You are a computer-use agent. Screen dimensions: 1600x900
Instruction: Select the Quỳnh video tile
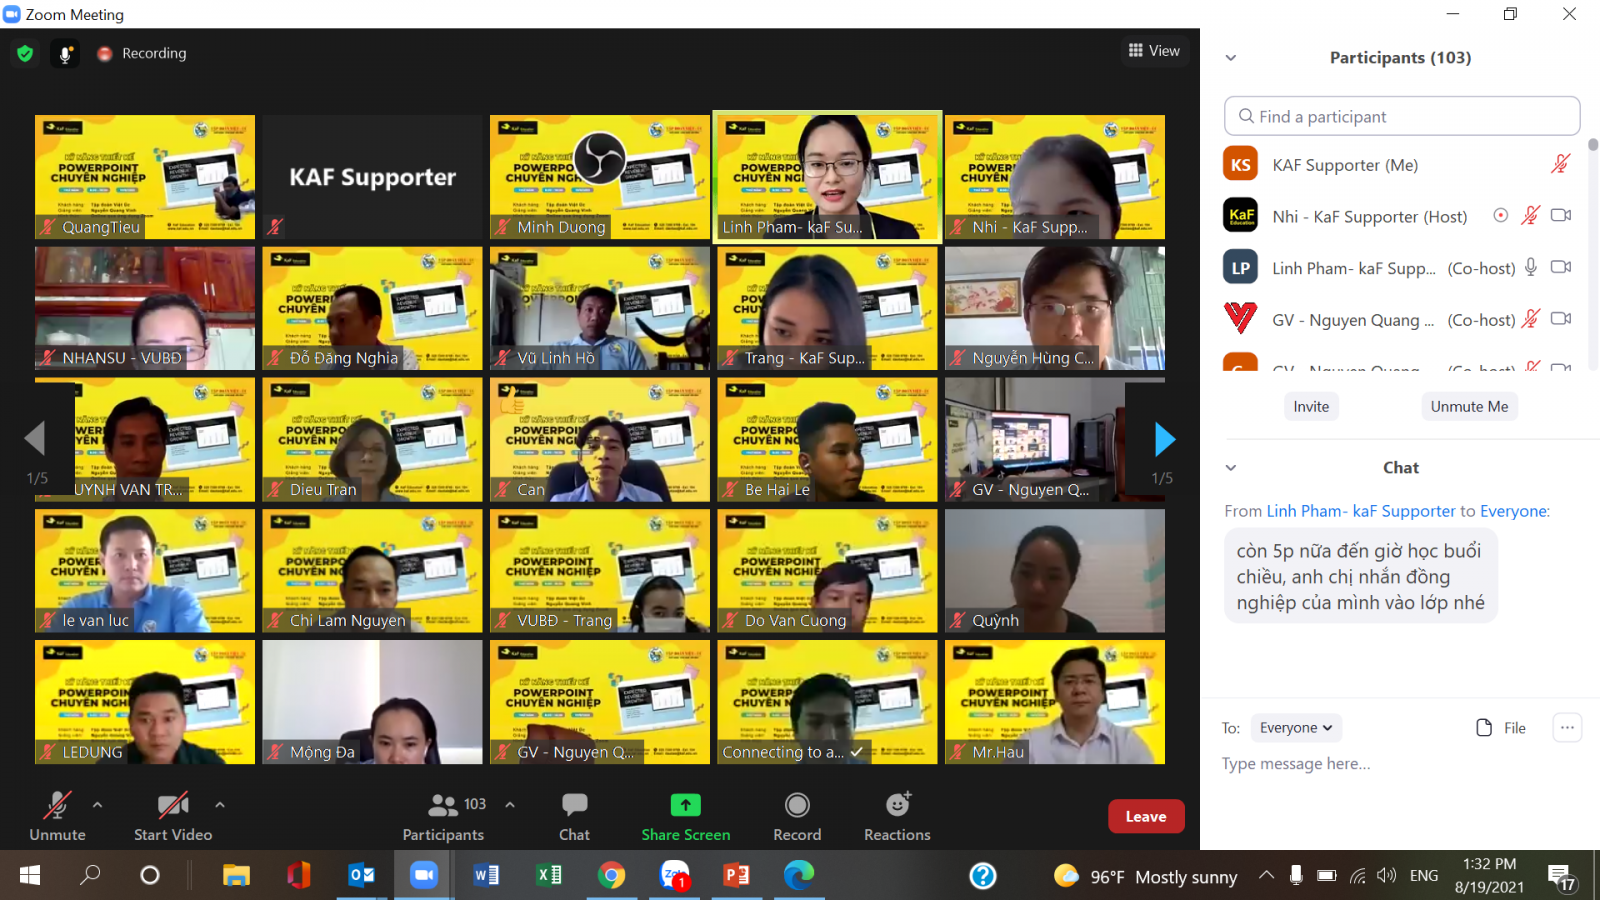(x=1055, y=571)
